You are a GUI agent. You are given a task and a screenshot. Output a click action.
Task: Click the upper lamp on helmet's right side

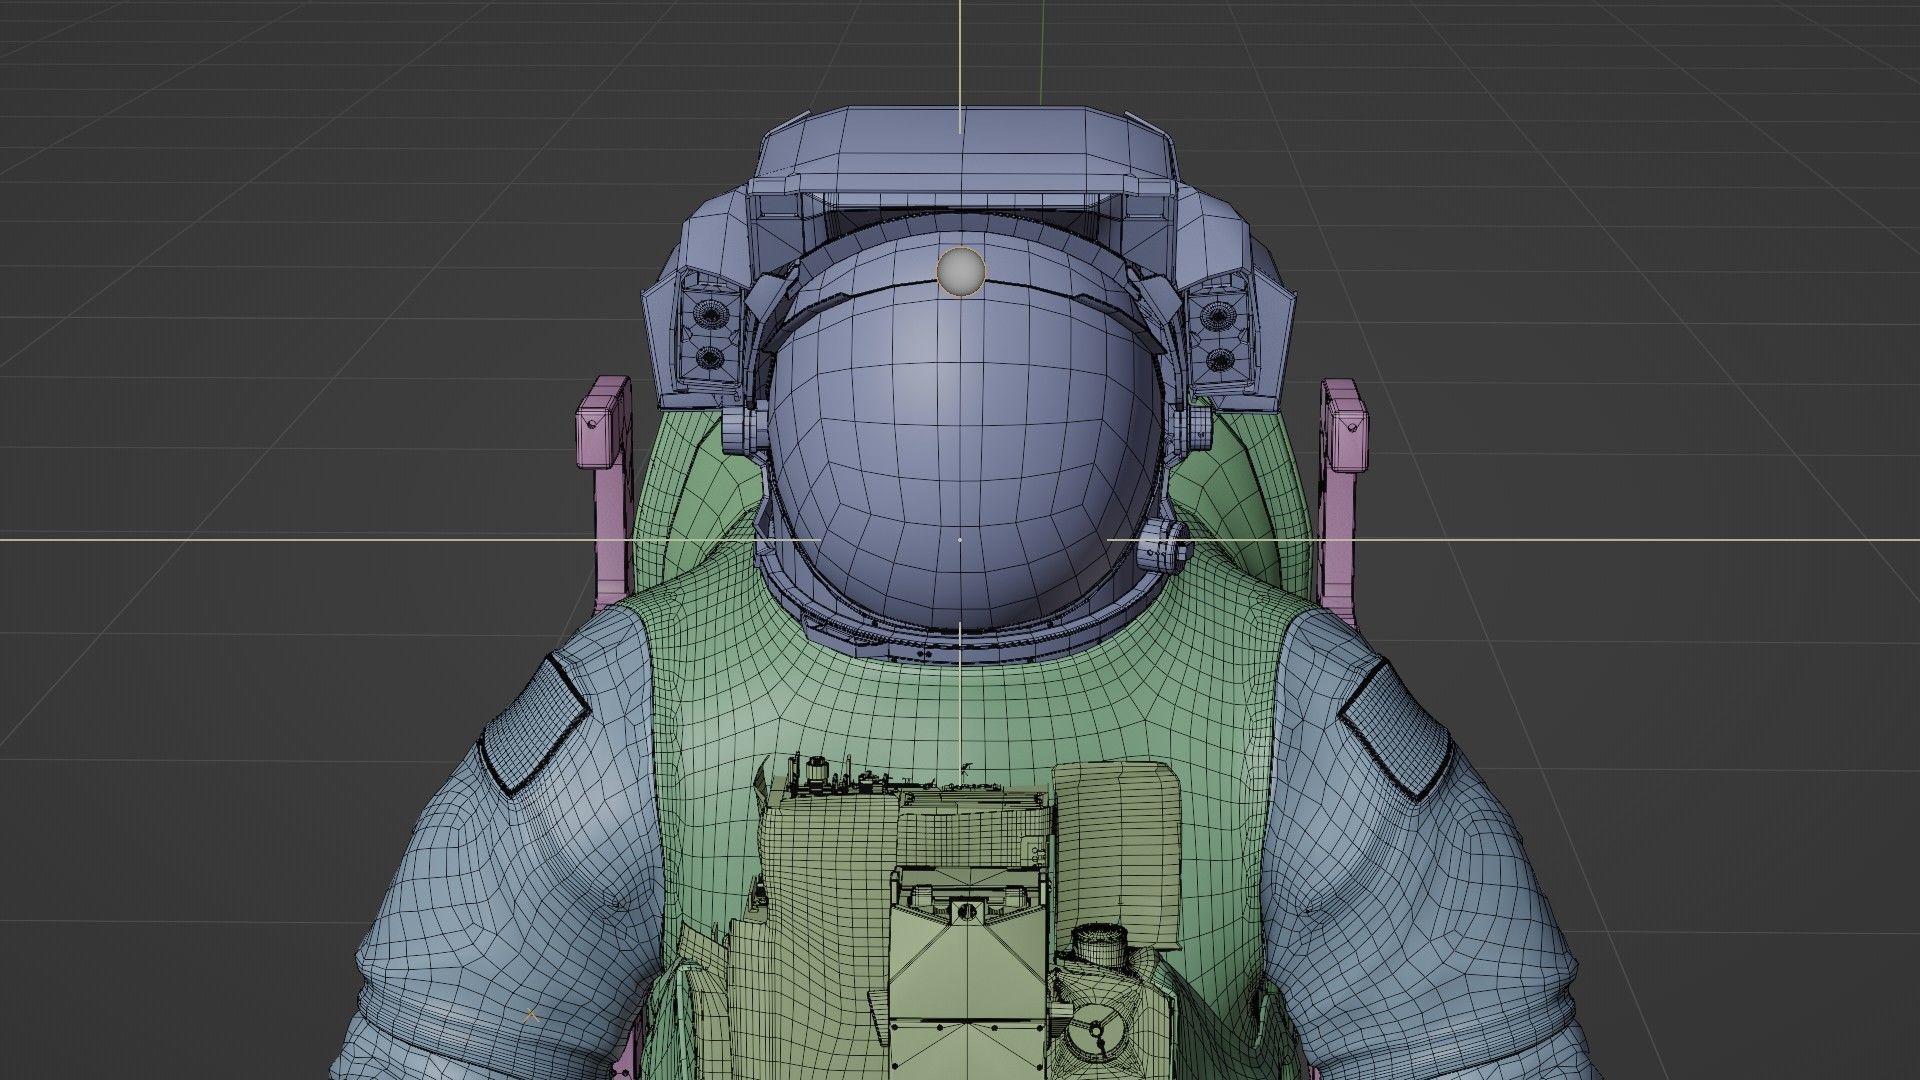pyautogui.click(x=1217, y=317)
